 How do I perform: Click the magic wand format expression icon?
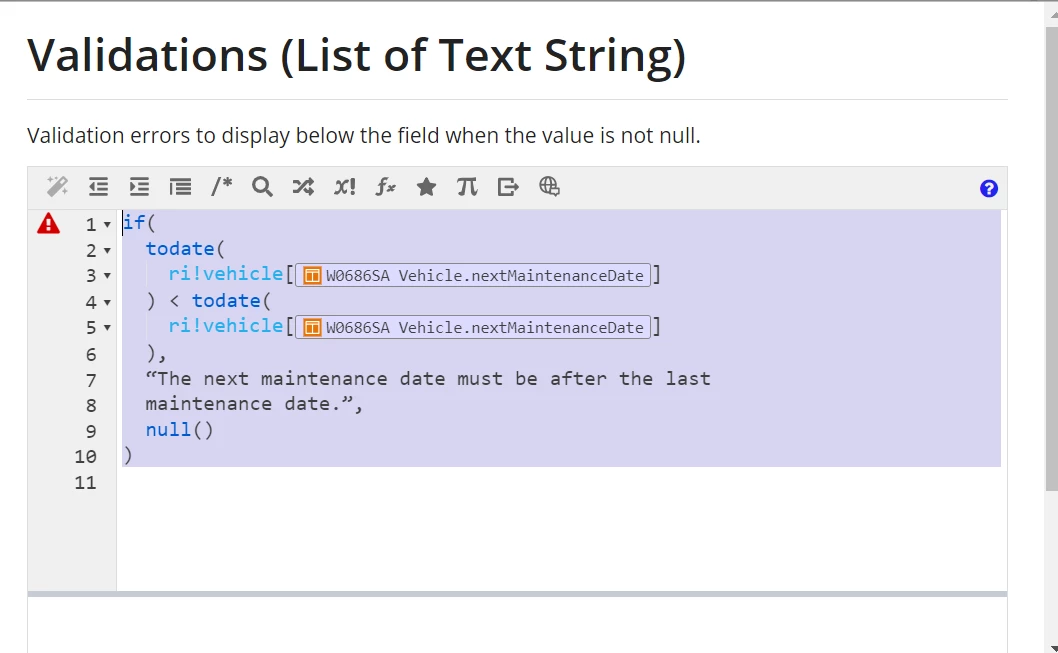pyautogui.click(x=57, y=186)
